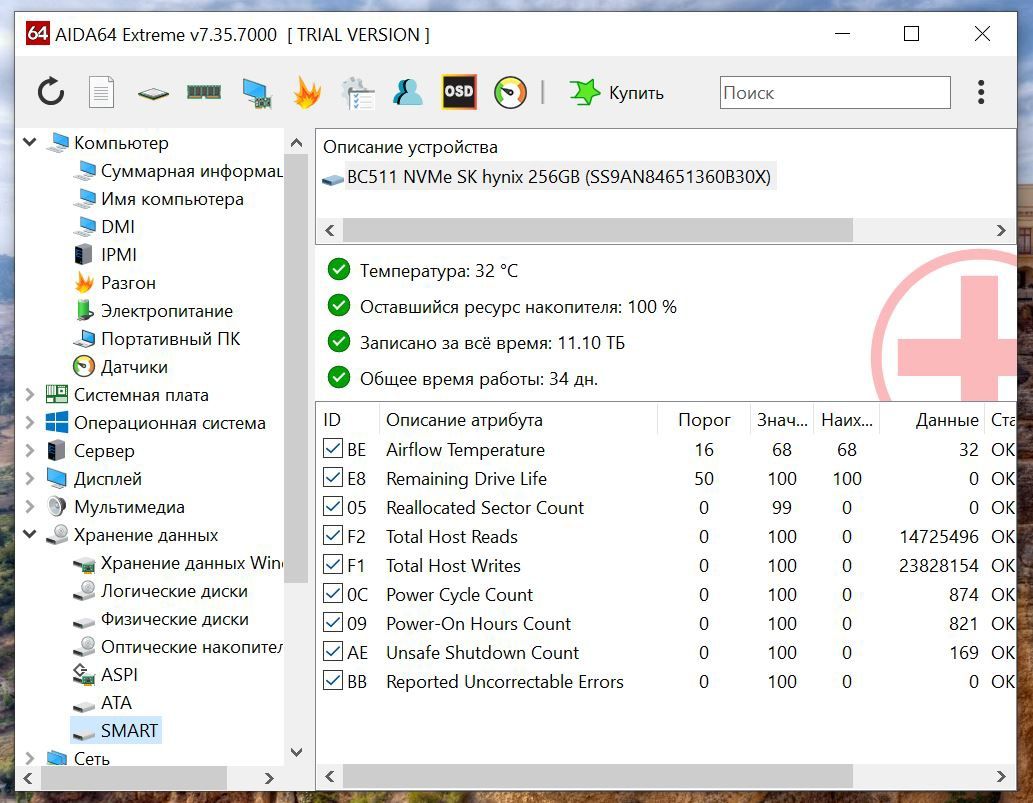Collapse the Хранение данных node
The width and height of the screenshot is (1033, 803).
(x=30, y=534)
